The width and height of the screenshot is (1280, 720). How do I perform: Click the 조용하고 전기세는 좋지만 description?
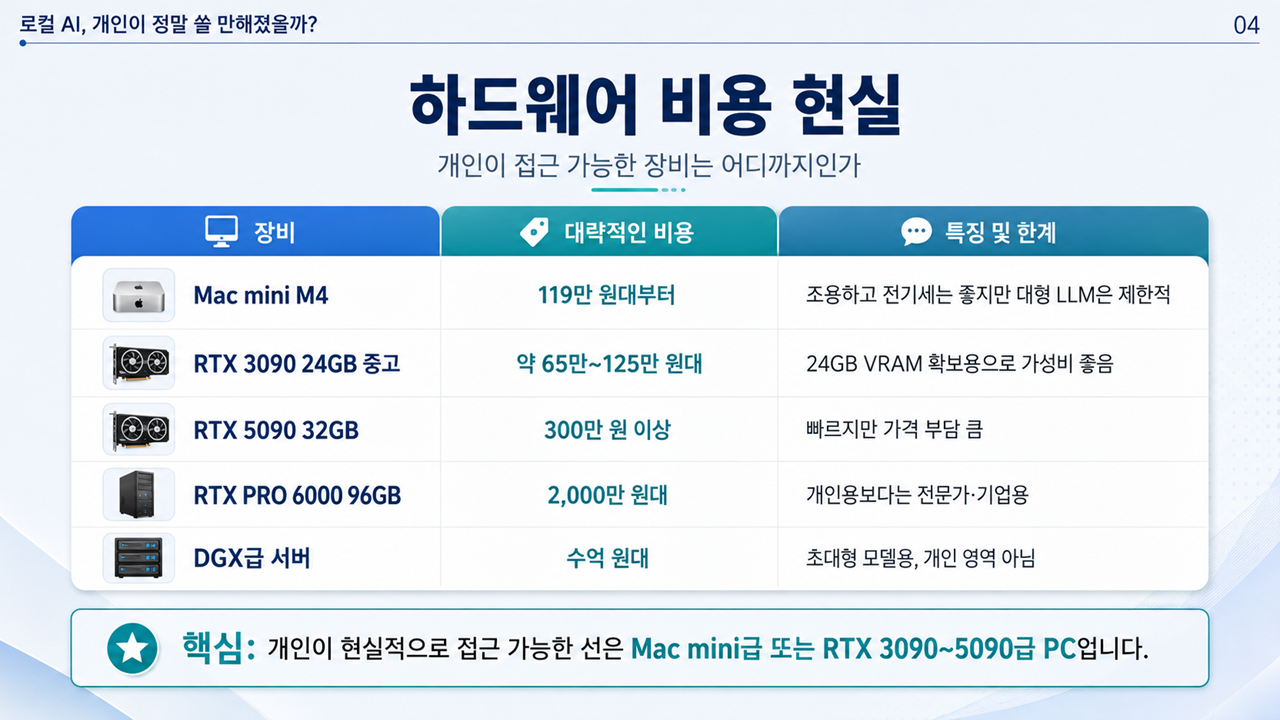click(988, 295)
